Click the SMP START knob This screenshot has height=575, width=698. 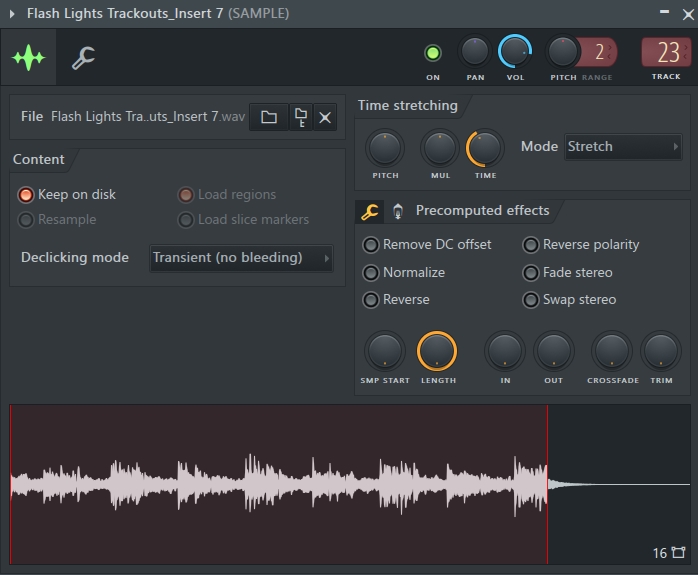[x=385, y=351]
